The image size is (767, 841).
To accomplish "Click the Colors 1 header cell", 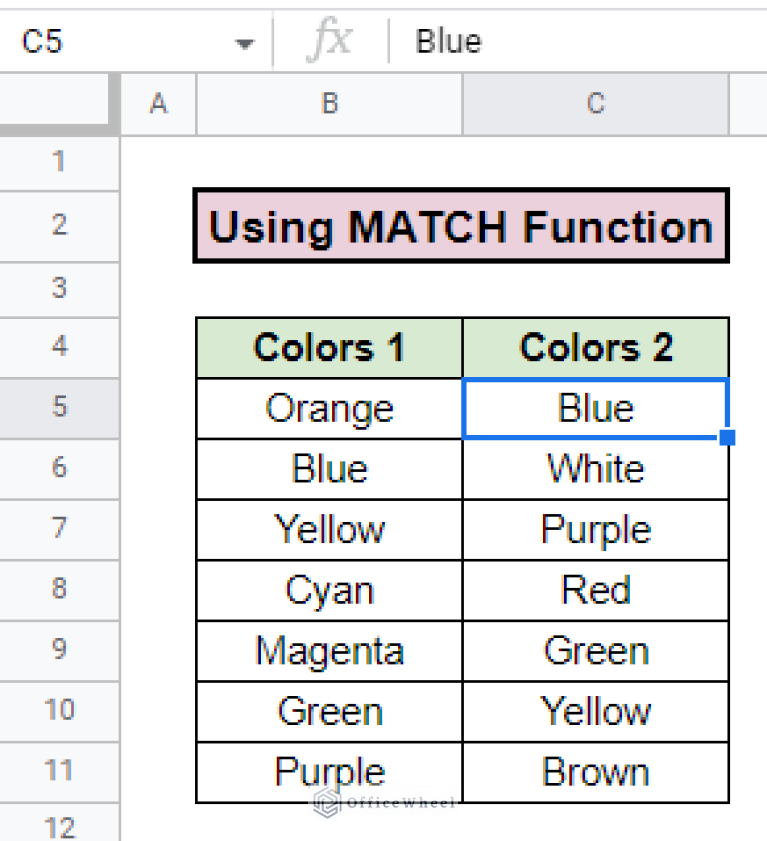I will click(328, 347).
